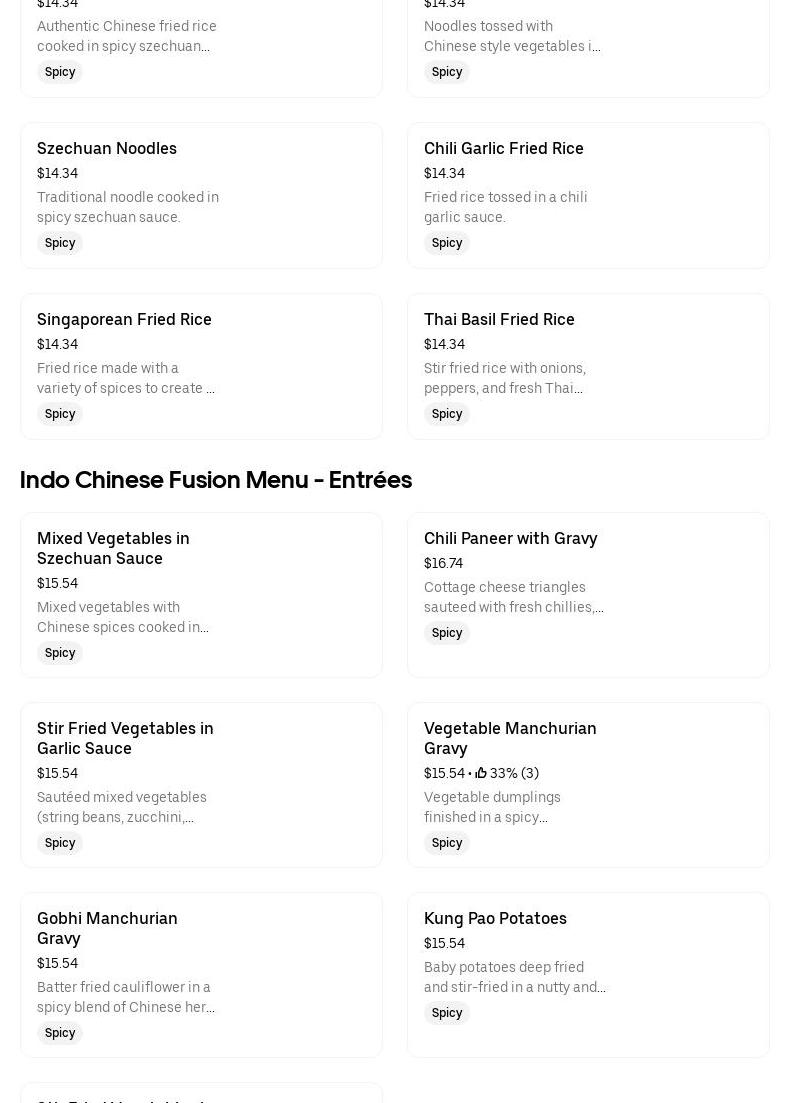The image size is (804, 1103).
Task: Click Spicy tag under Szechuan Noodles
Action: [60, 243]
